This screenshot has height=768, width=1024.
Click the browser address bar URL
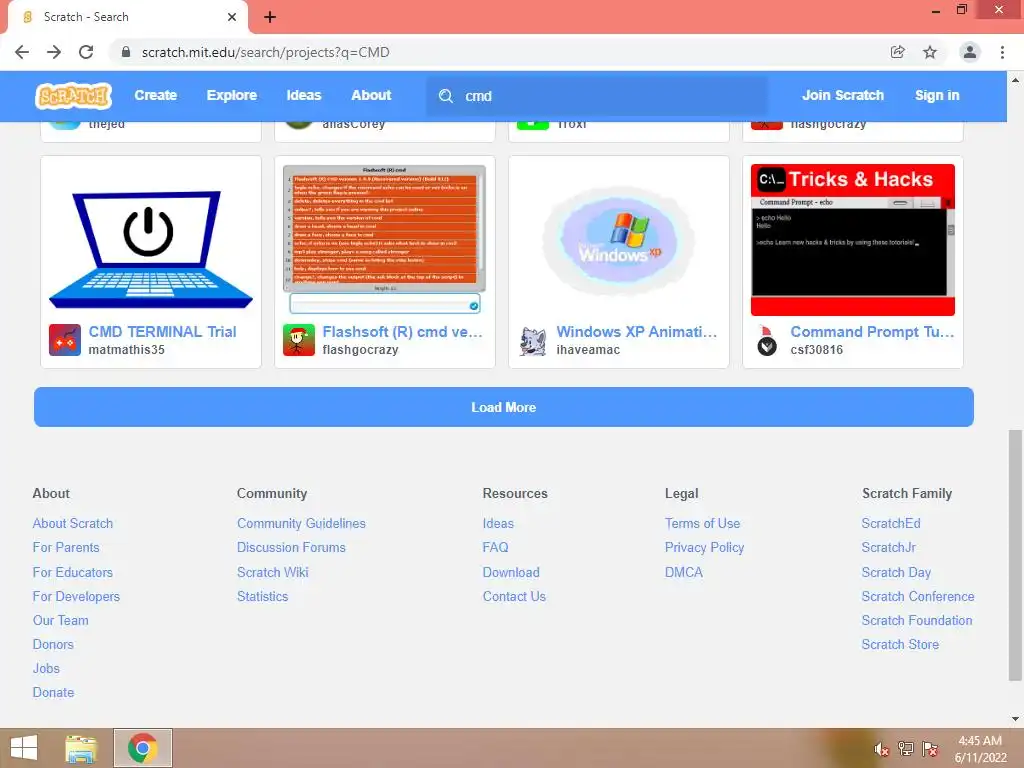click(265, 52)
